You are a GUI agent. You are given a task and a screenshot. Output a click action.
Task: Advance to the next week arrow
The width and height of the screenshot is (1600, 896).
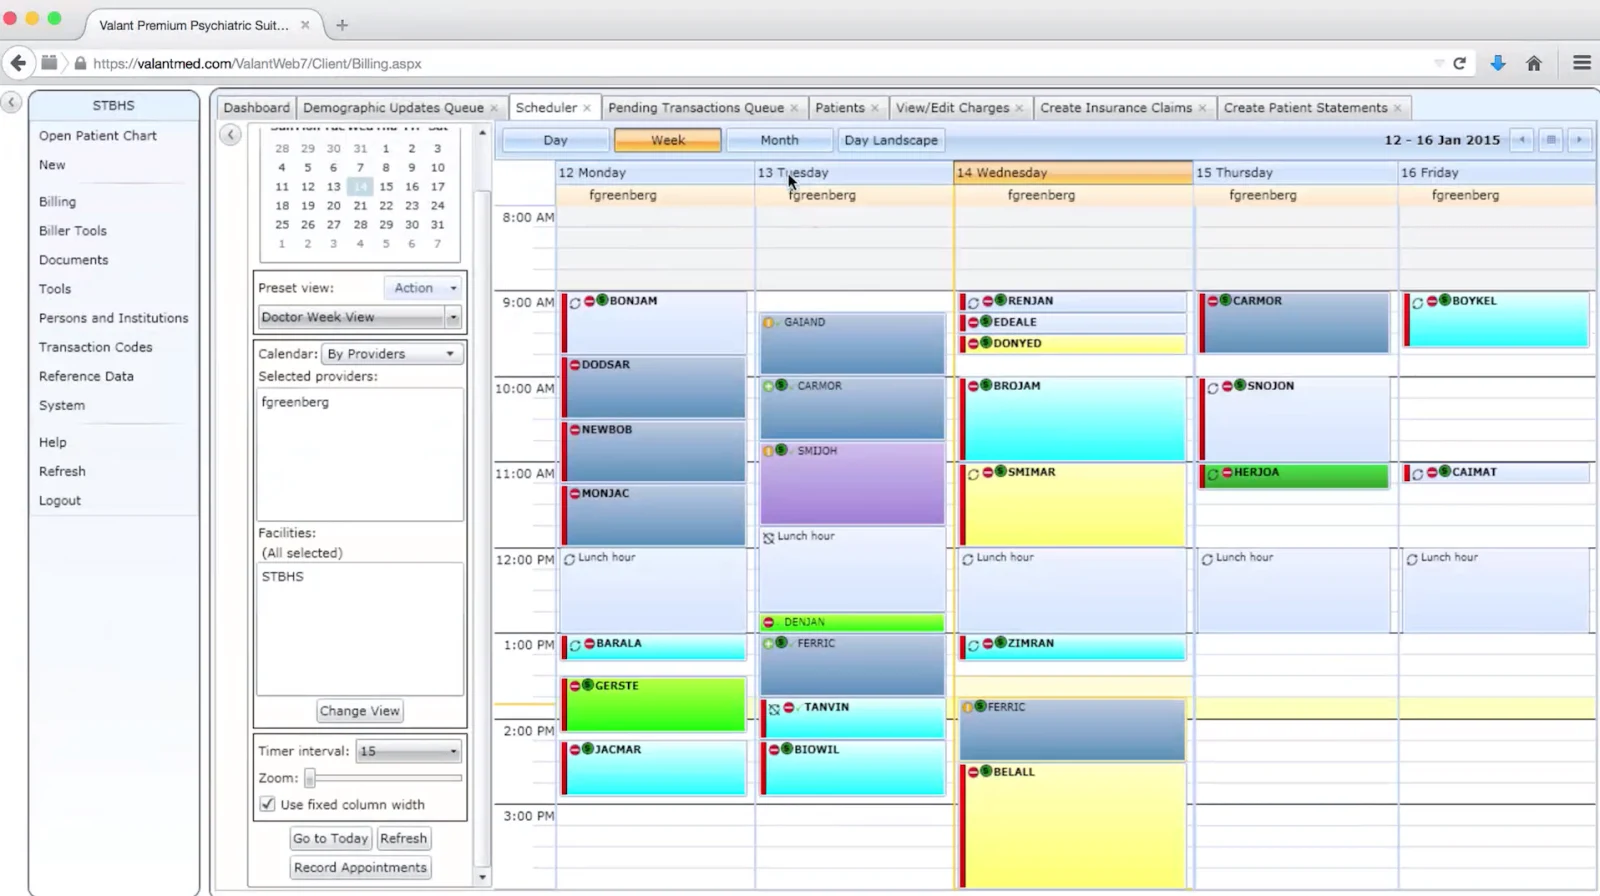[x=1580, y=140]
